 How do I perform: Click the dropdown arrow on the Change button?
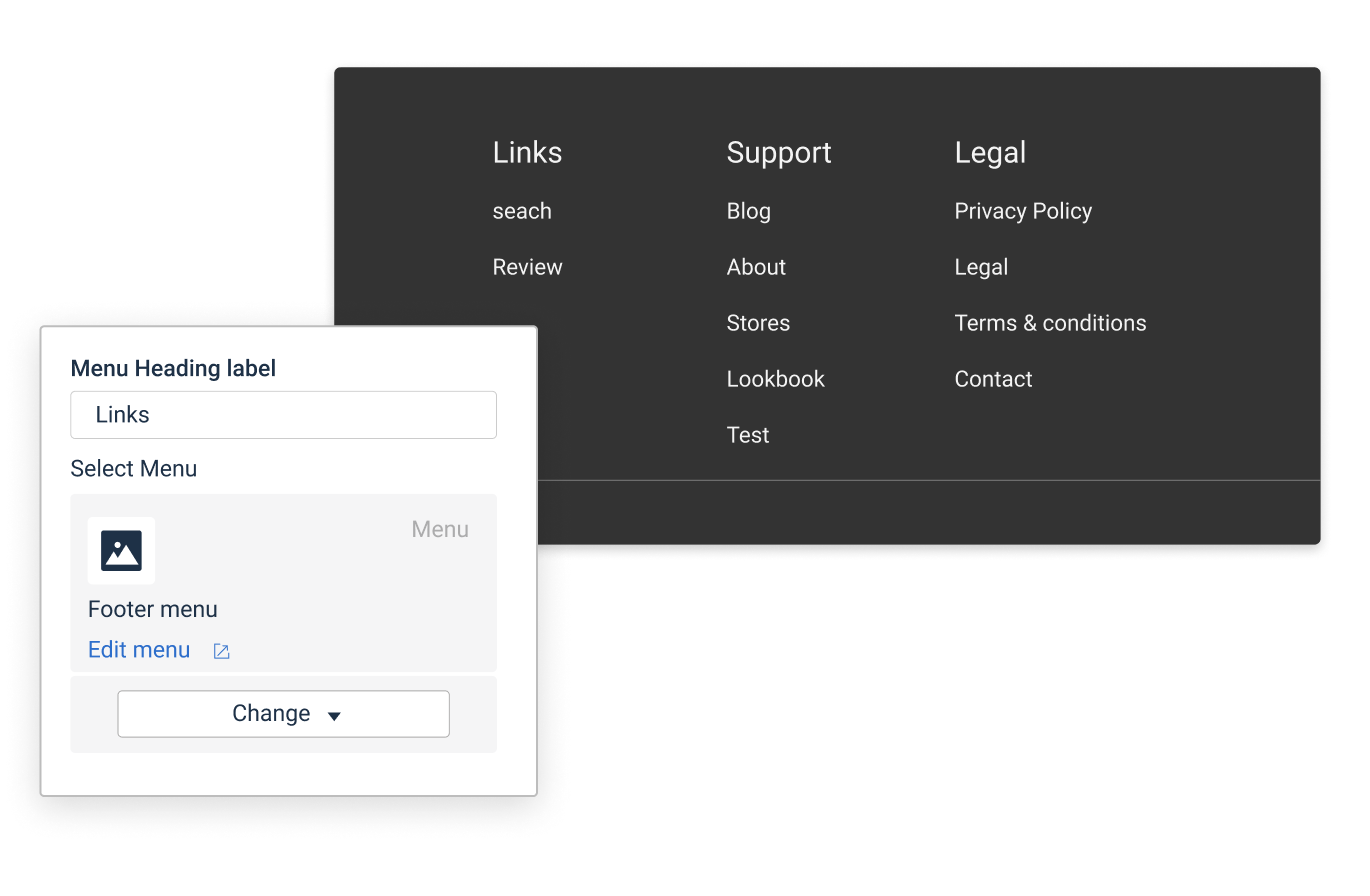click(x=333, y=714)
